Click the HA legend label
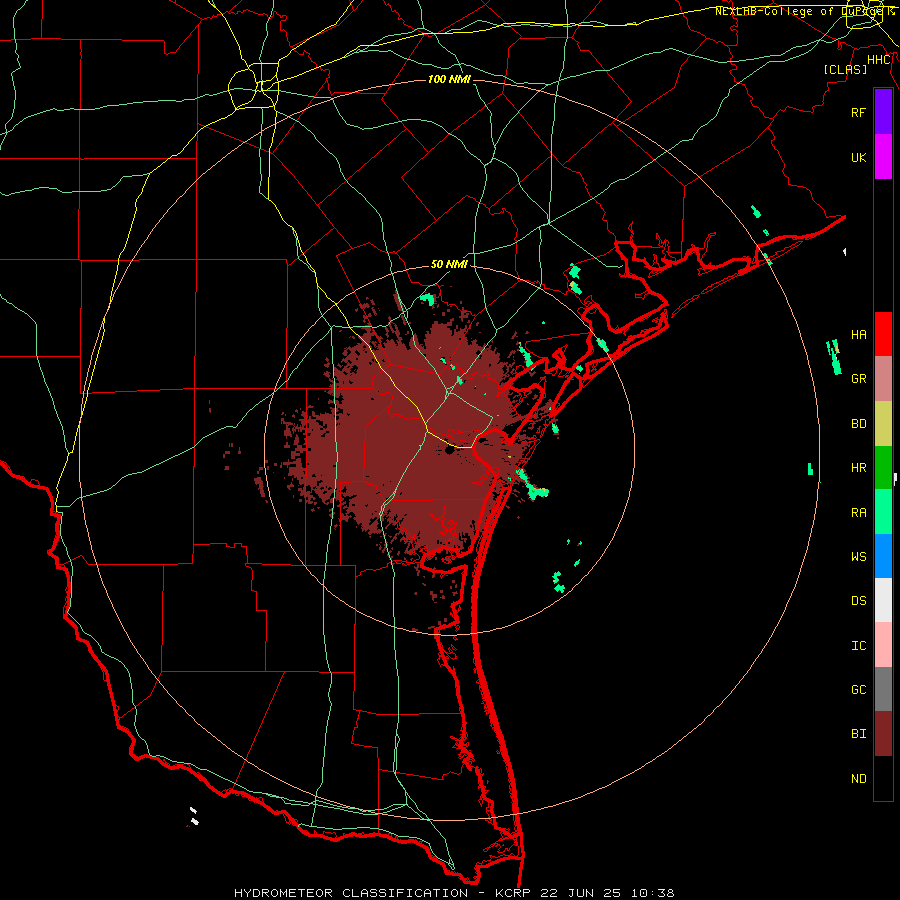Viewport: 900px width, 900px height. [x=858, y=335]
